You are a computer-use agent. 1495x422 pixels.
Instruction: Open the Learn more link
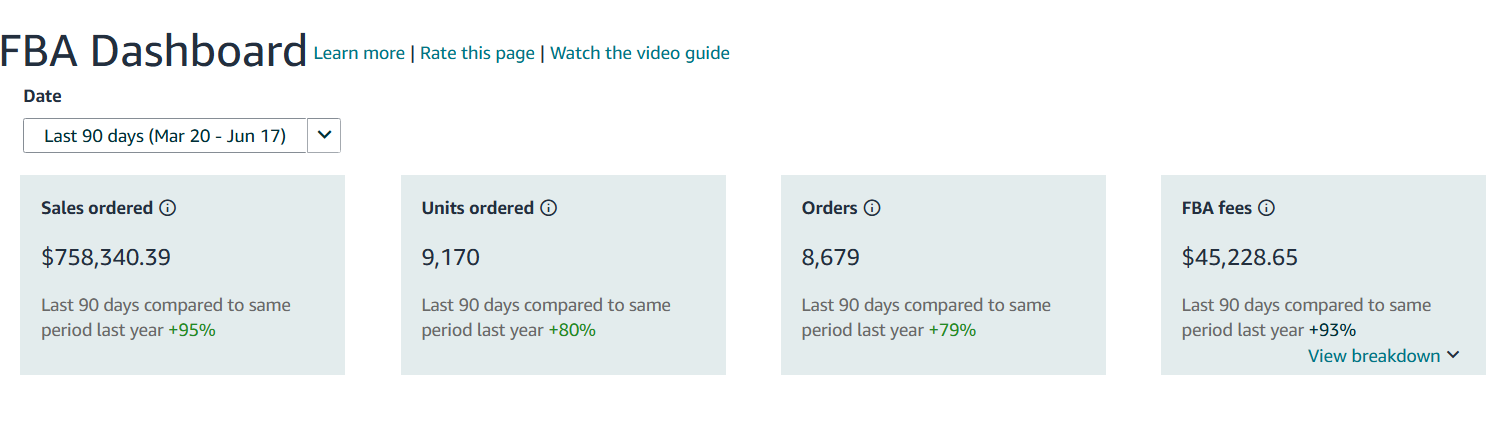point(359,53)
